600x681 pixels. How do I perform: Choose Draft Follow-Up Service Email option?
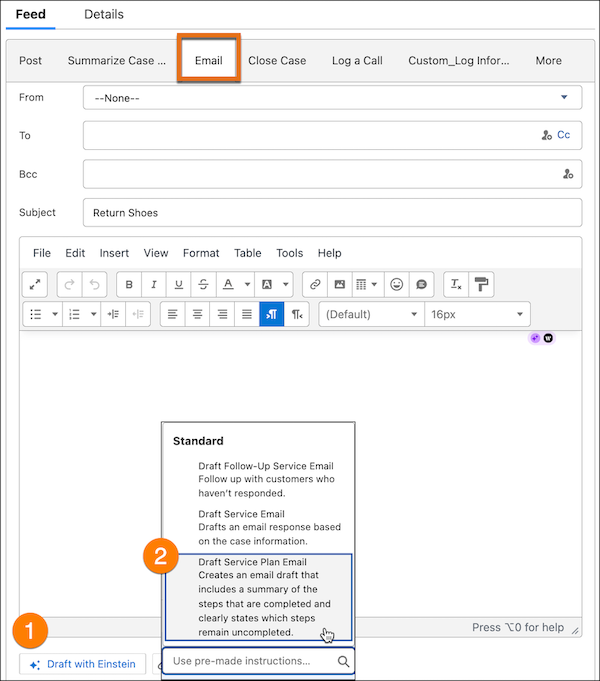(x=258, y=479)
